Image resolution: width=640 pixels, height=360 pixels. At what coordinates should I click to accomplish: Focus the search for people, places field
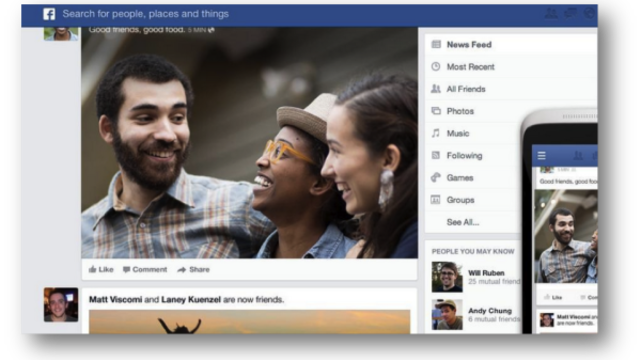tap(145, 14)
